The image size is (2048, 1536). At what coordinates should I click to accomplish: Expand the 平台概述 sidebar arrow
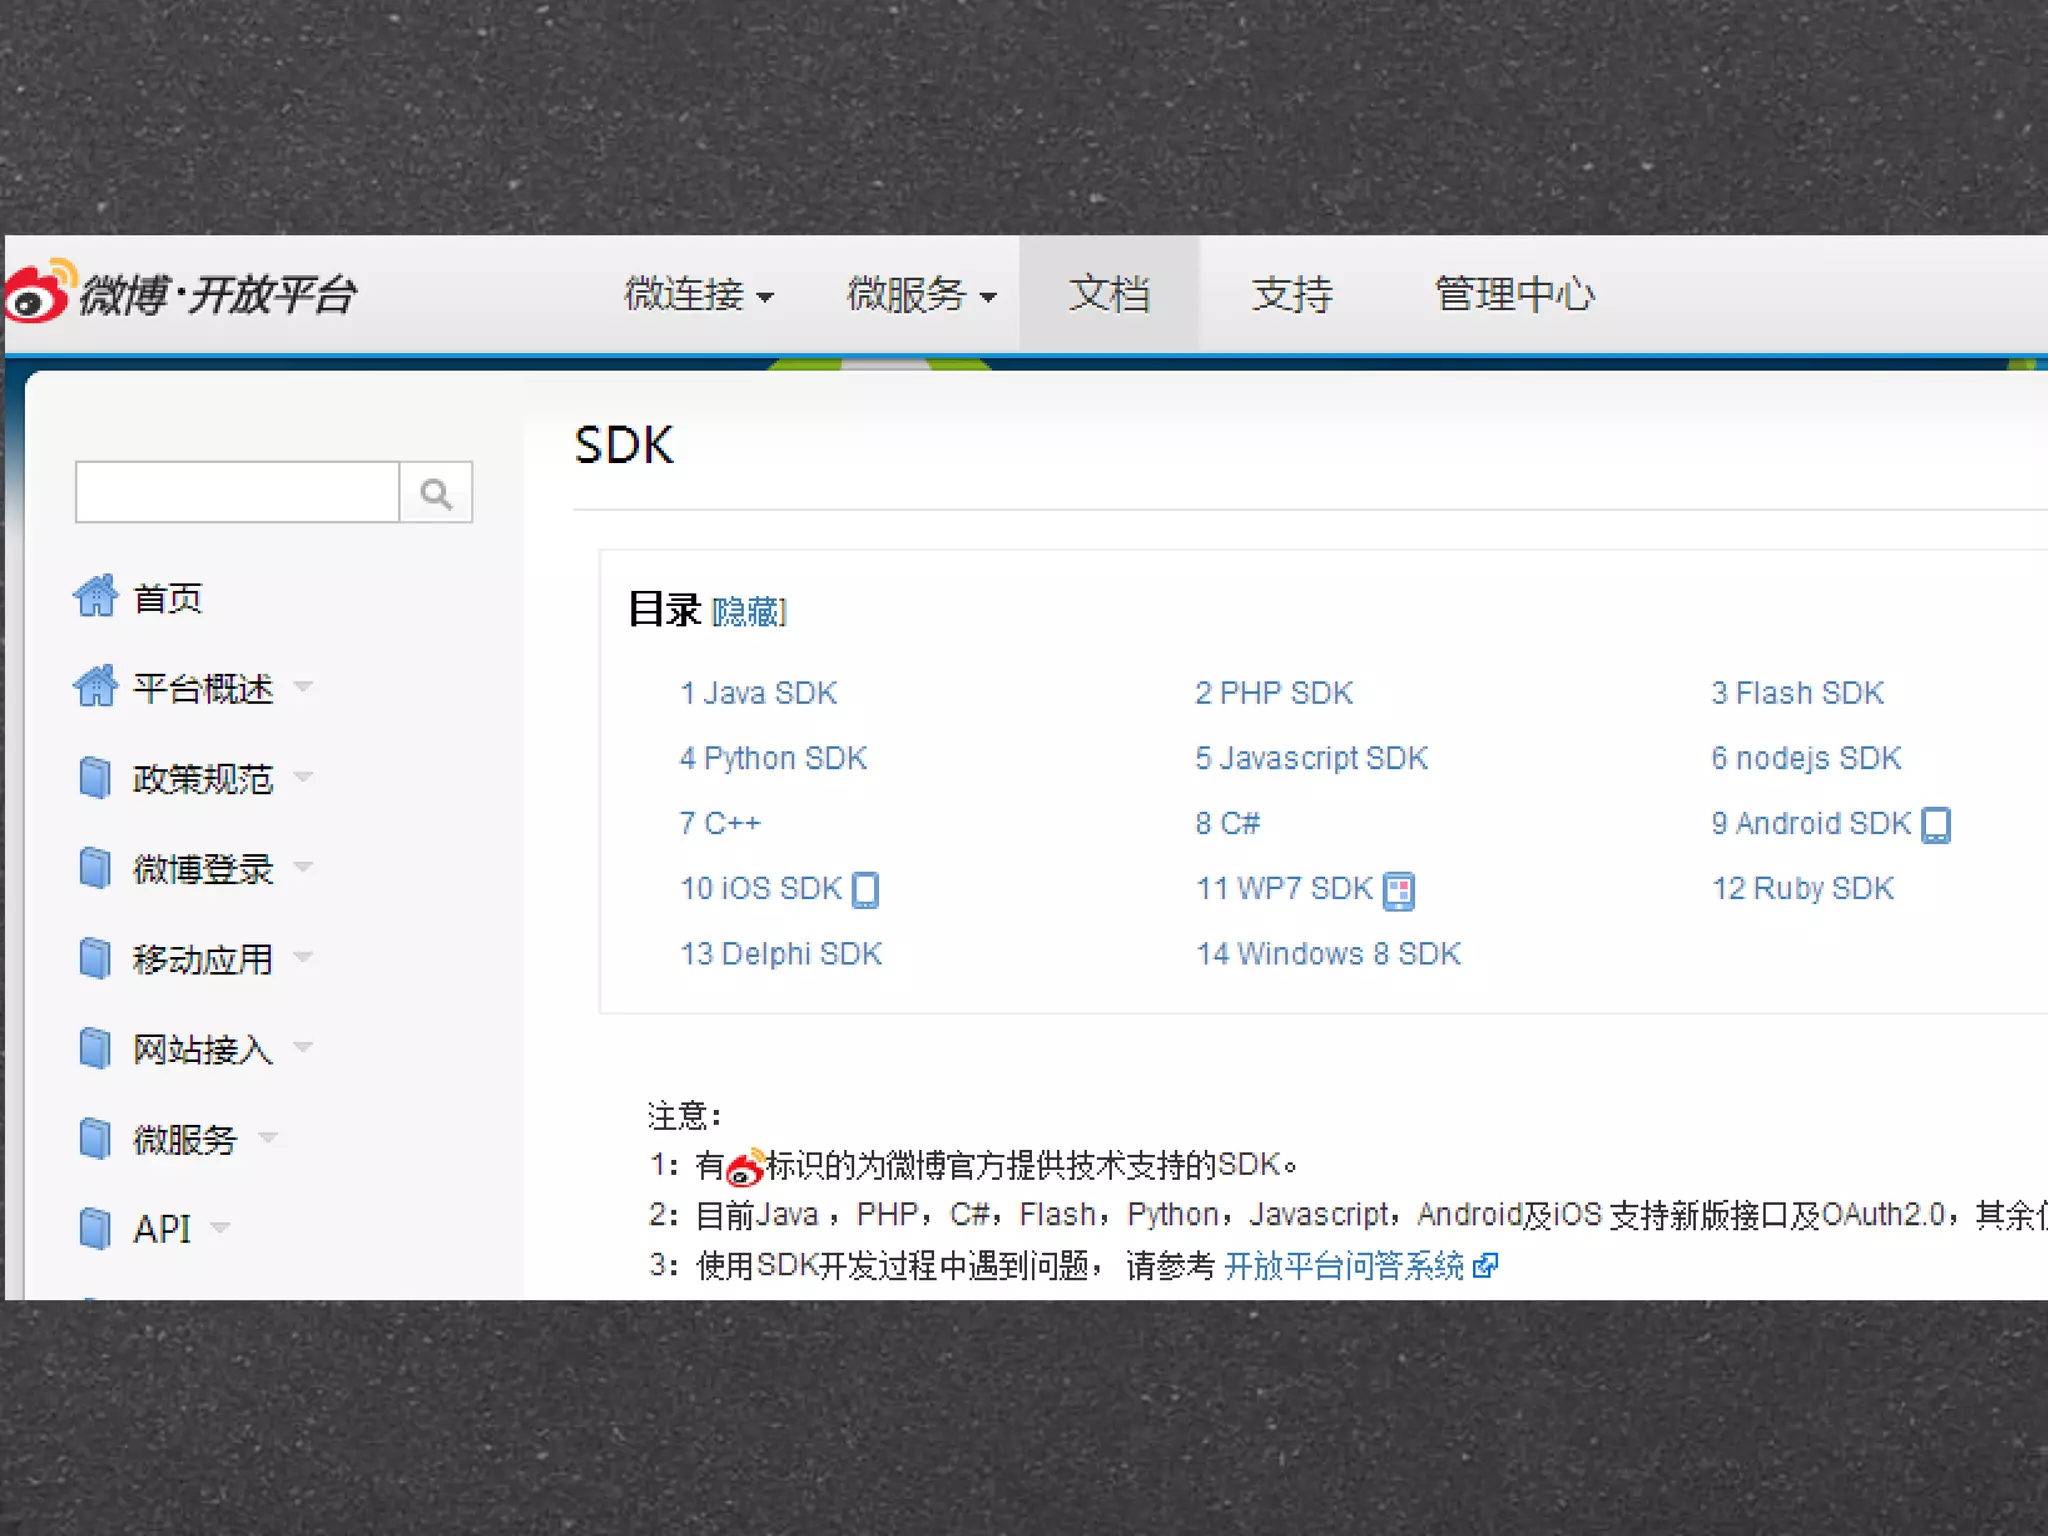[303, 687]
